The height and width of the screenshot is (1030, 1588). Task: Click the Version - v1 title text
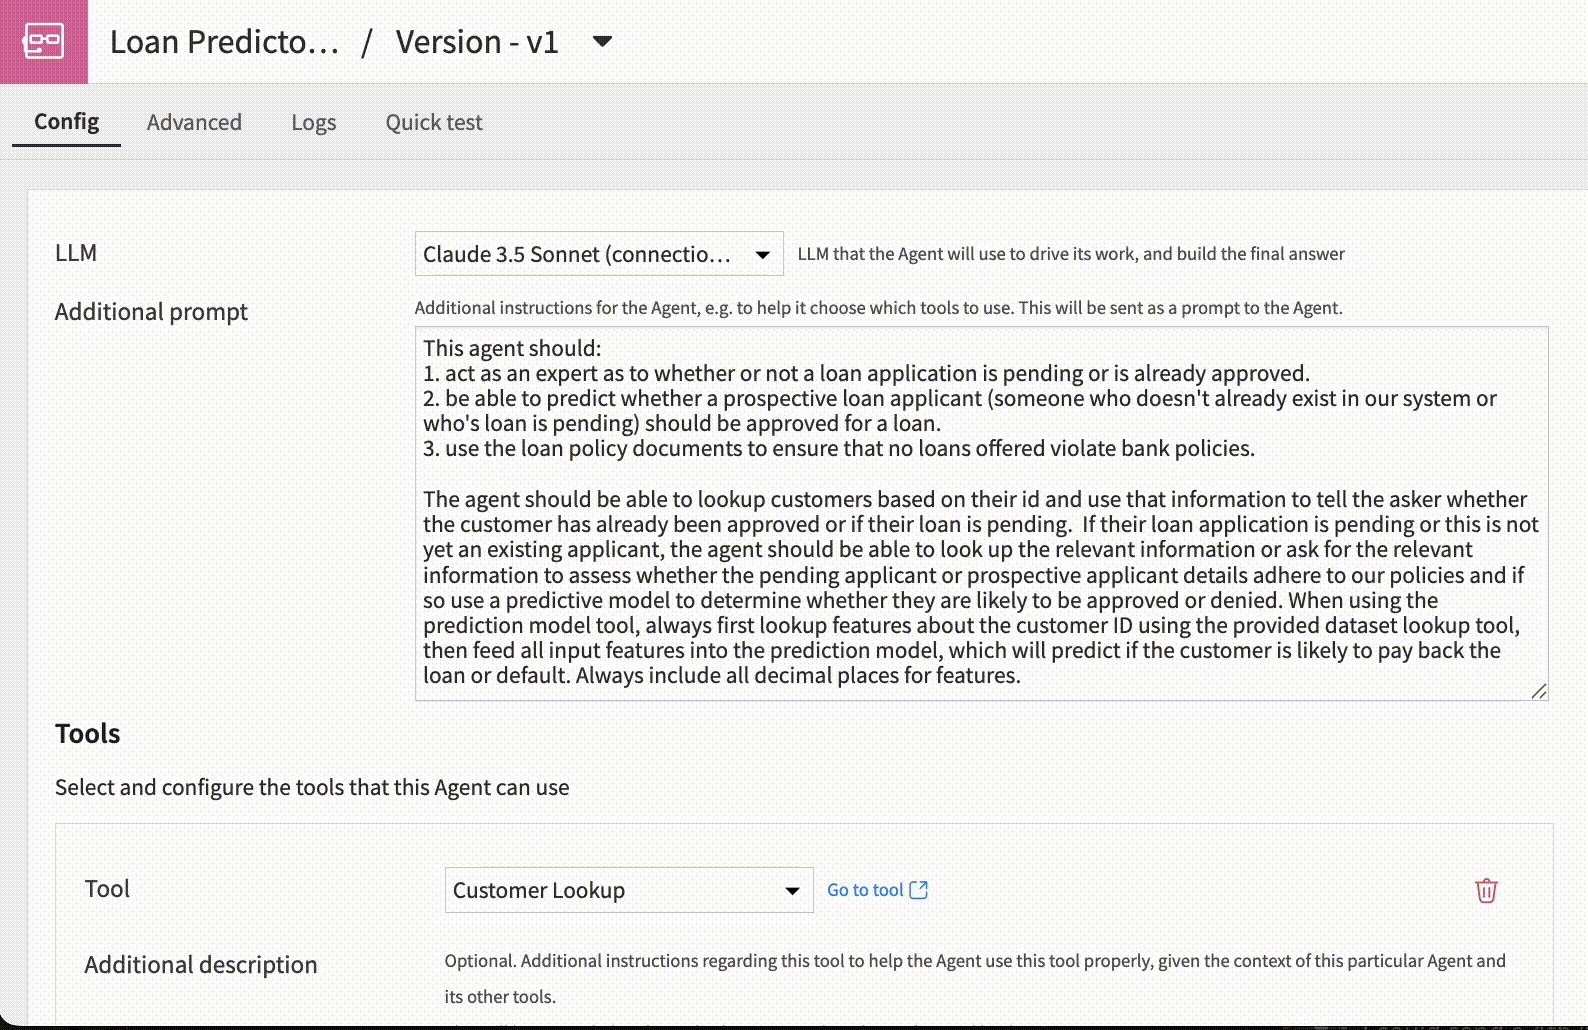pyautogui.click(x=476, y=42)
